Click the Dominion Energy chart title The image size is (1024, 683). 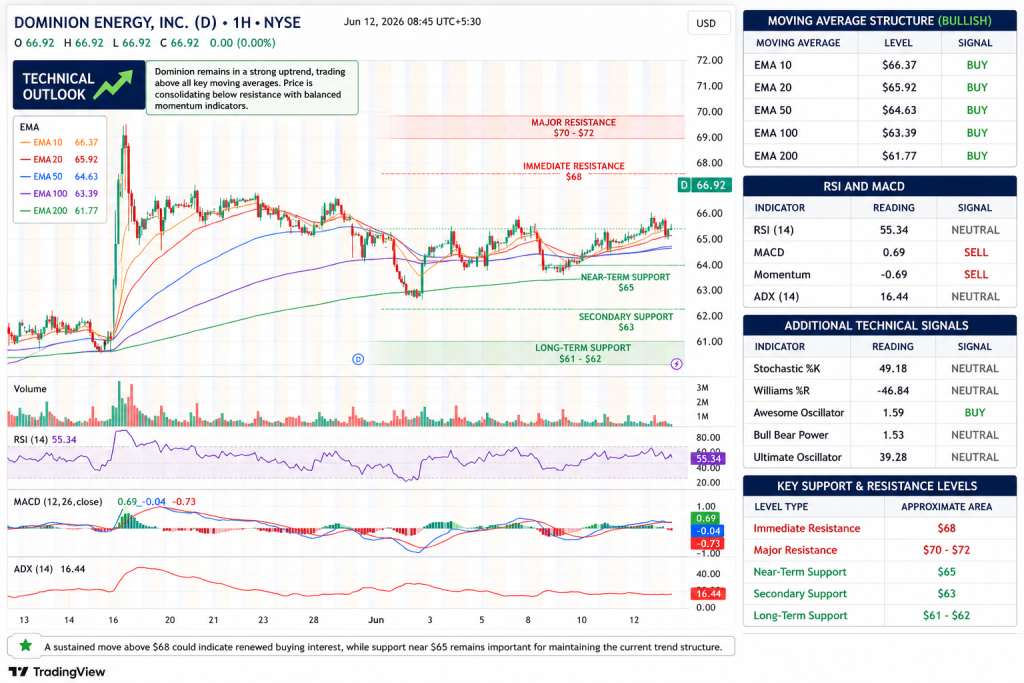coord(157,23)
